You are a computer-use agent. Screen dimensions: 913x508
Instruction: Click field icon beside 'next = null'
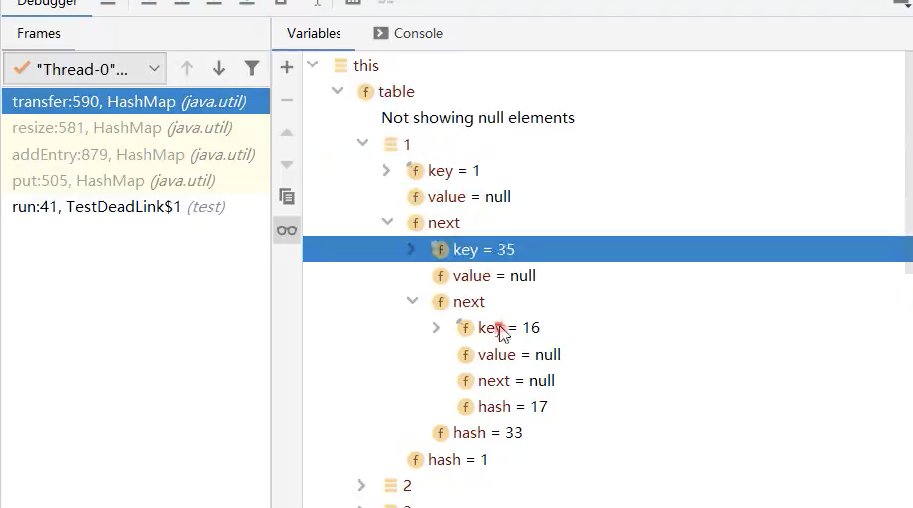[x=465, y=381]
